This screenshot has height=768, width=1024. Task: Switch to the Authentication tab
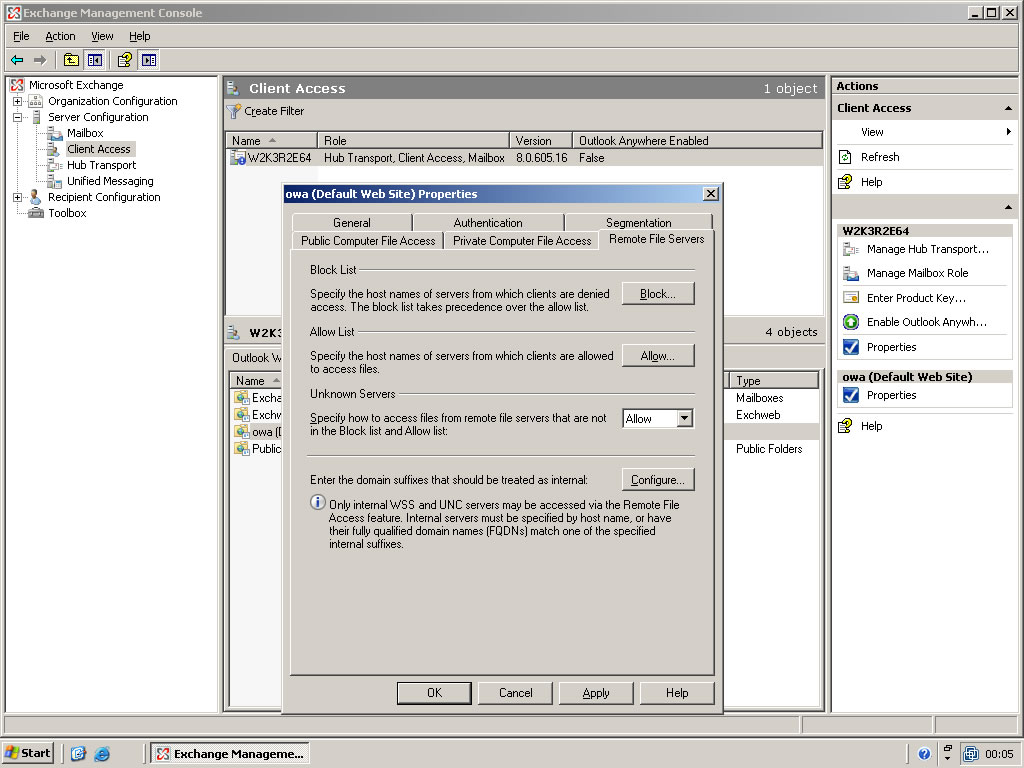tap(487, 223)
